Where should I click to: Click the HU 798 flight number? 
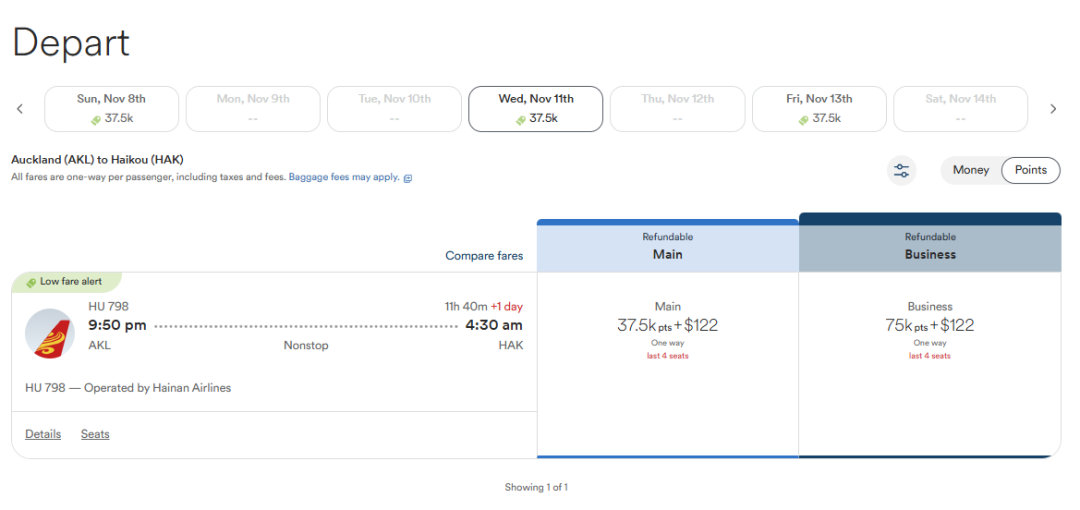[x=109, y=307]
